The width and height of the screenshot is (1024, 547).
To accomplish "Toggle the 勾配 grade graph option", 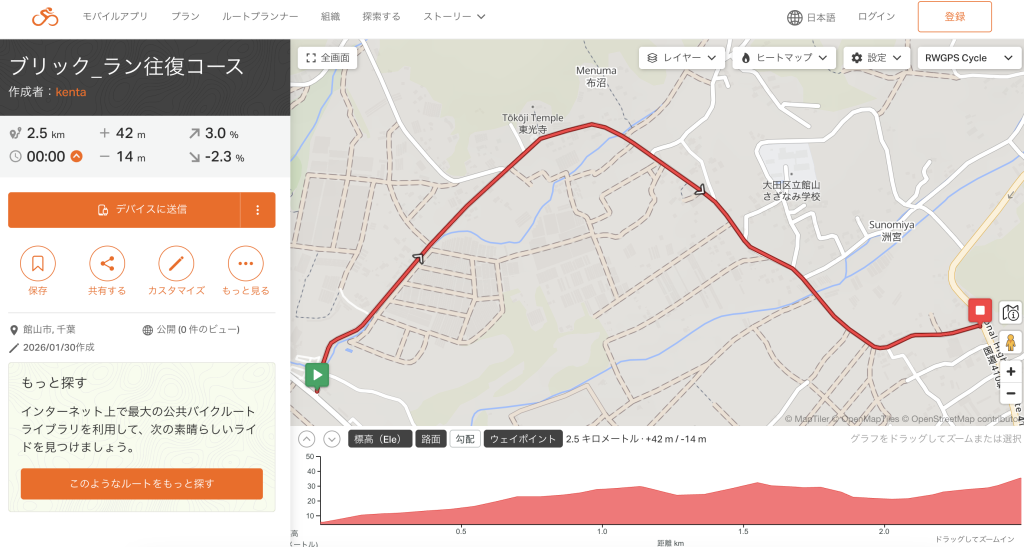I will pyautogui.click(x=464, y=439).
